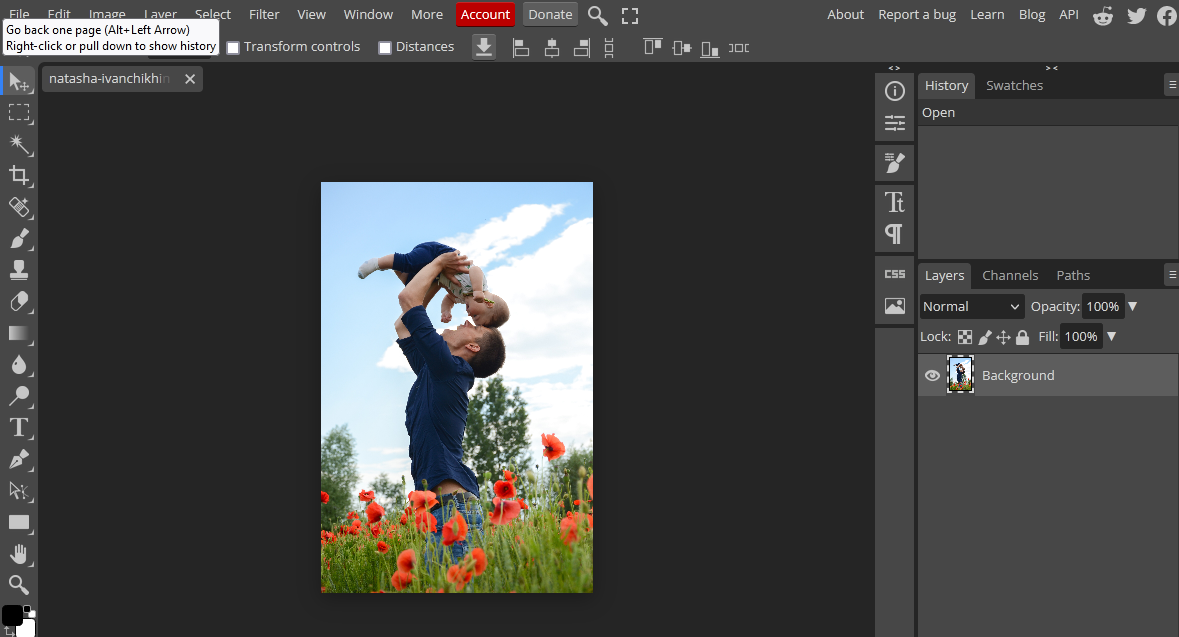Toggle lock all padlock icon

coord(1023,337)
